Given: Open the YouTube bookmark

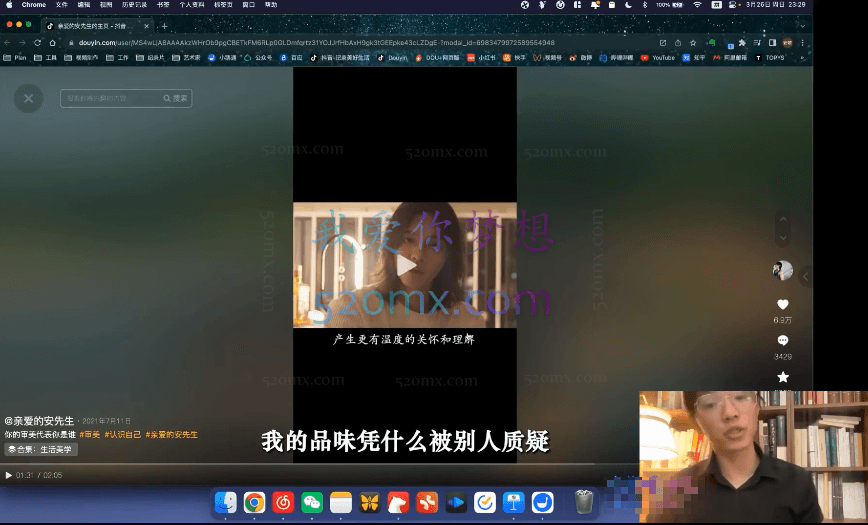Looking at the screenshot, I should tap(658, 58).
